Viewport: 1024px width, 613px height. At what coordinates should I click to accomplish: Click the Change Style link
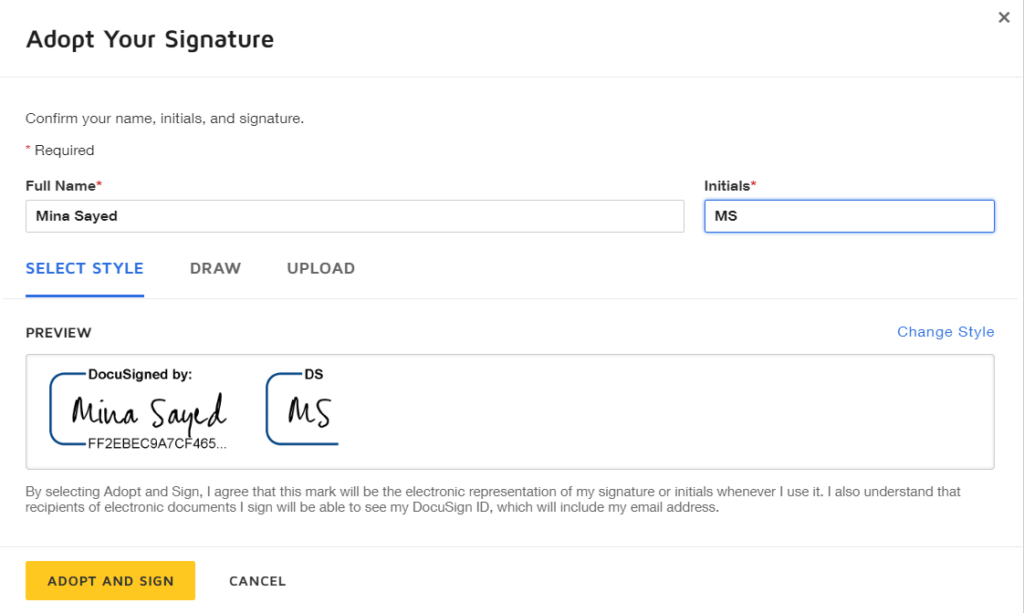[945, 332]
